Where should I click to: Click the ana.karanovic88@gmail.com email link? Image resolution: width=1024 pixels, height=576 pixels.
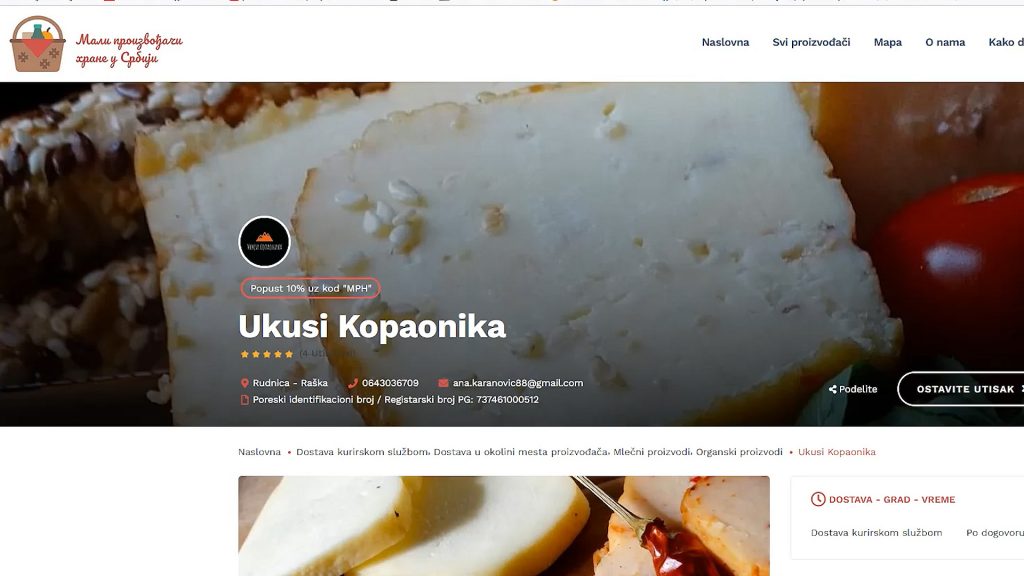pyautogui.click(x=518, y=383)
